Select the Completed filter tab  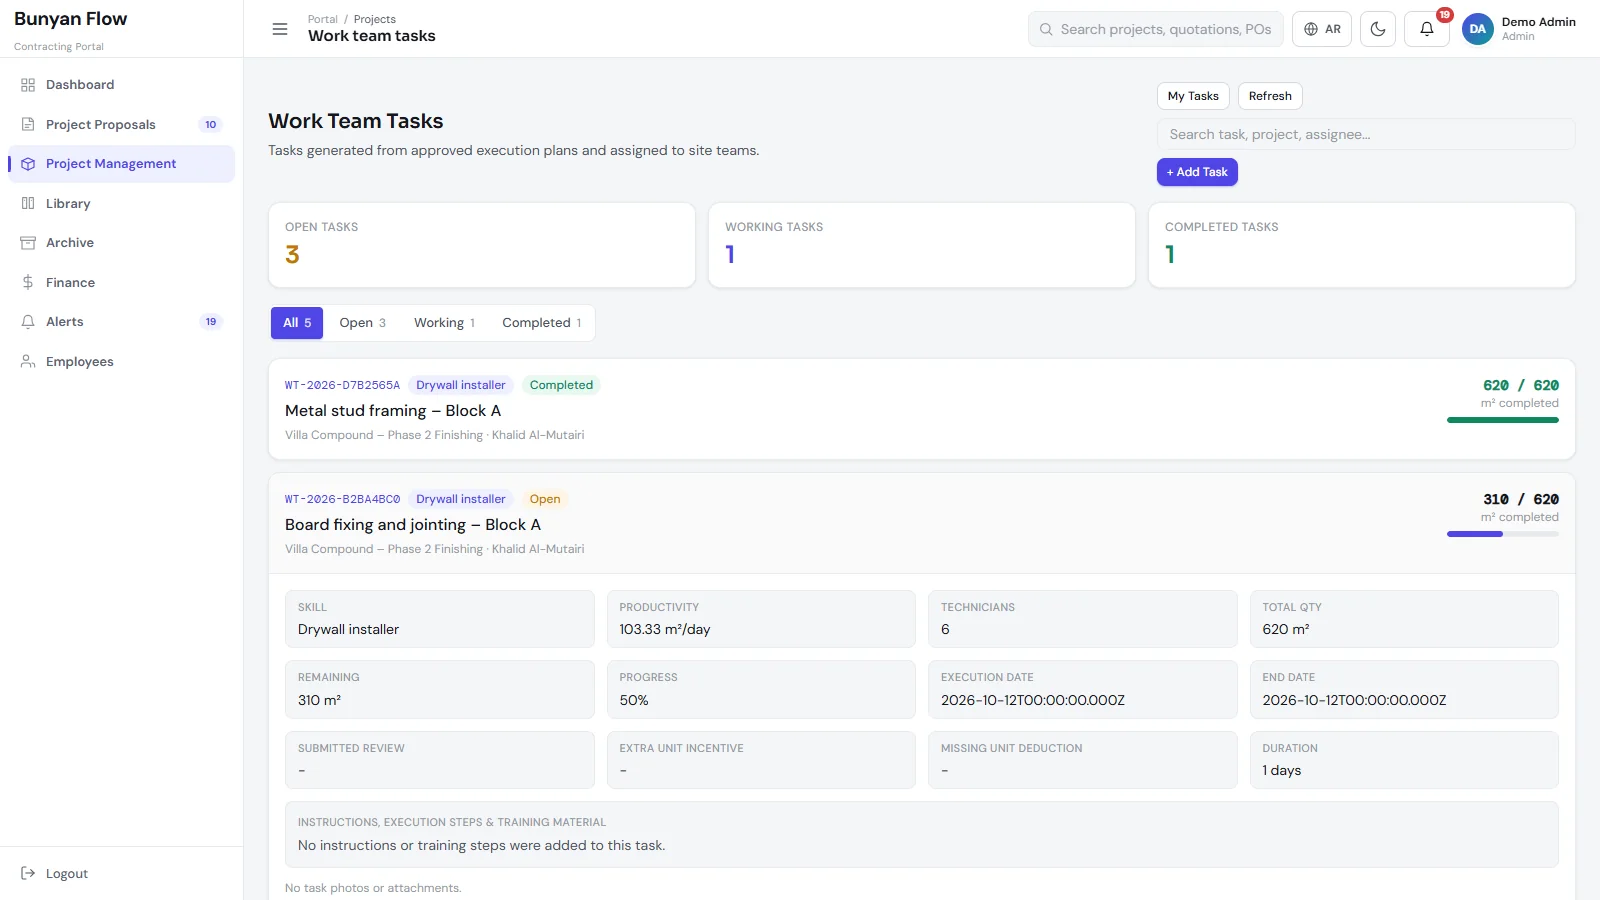pos(541,323)
